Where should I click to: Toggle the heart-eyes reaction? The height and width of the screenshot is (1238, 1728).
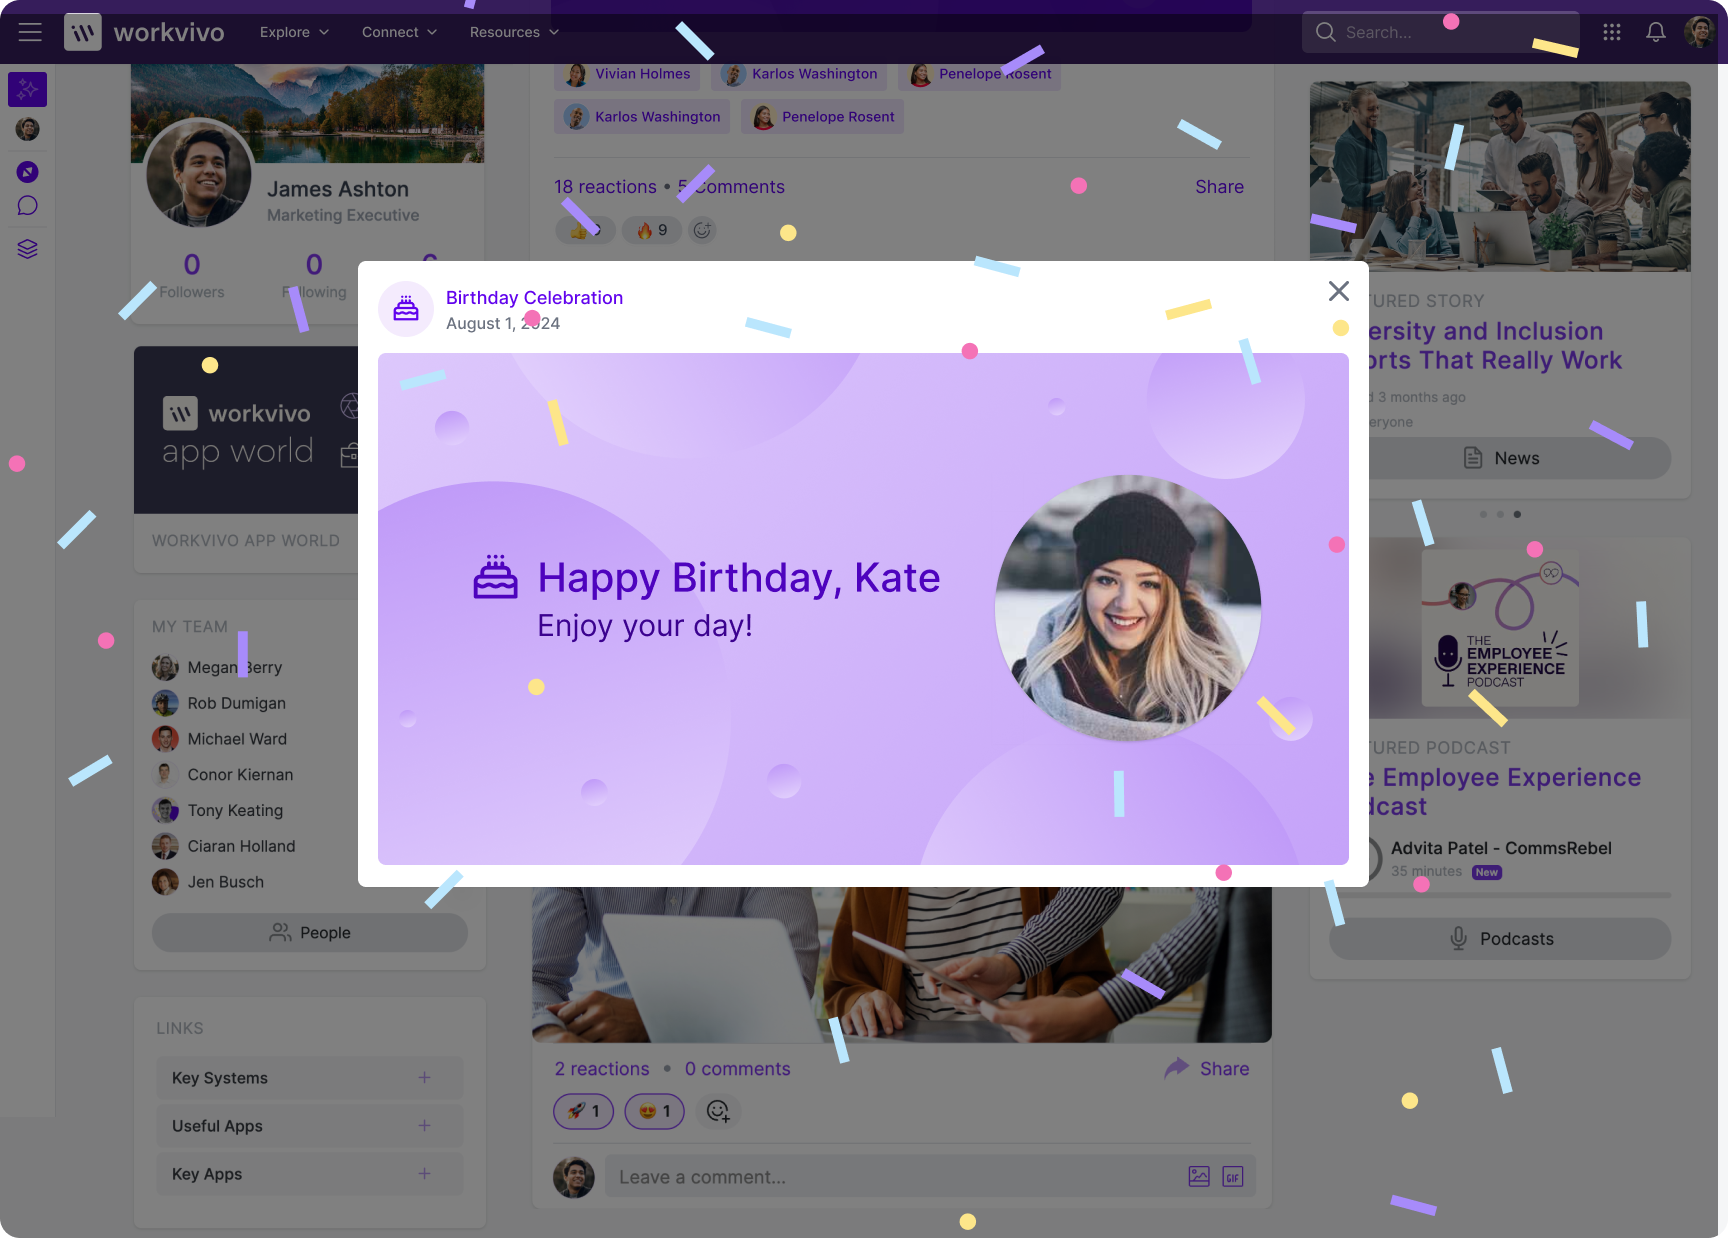(655, 1111)
